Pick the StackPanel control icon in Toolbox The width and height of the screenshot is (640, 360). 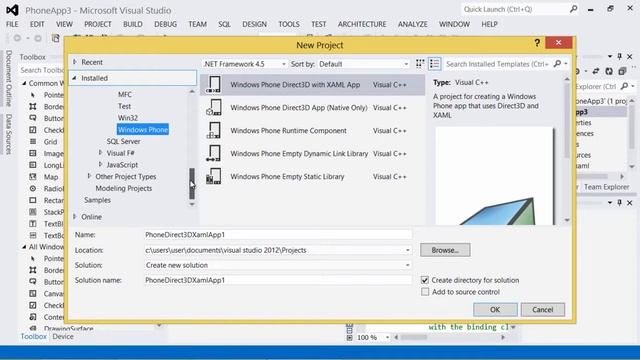(33, 212)
